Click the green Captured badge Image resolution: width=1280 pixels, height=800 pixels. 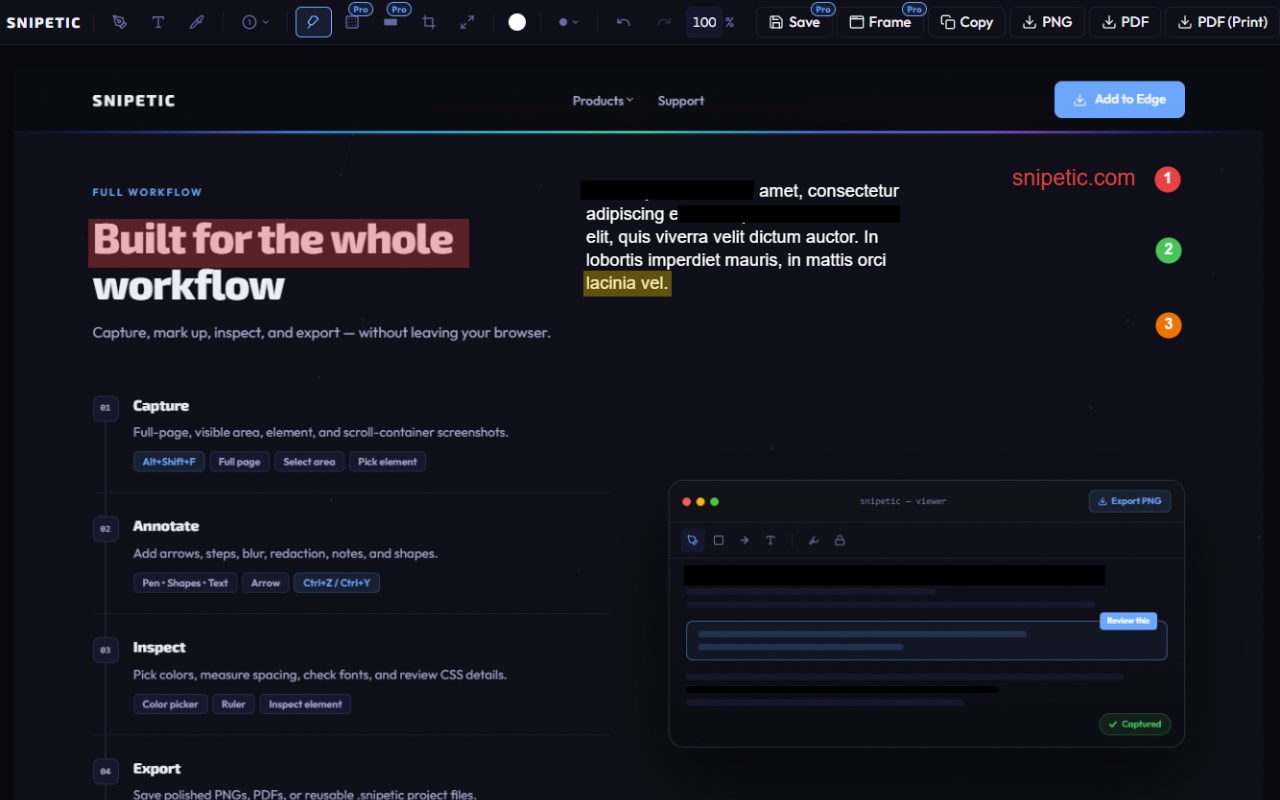pyautogui.click(x=1135, y=724)
